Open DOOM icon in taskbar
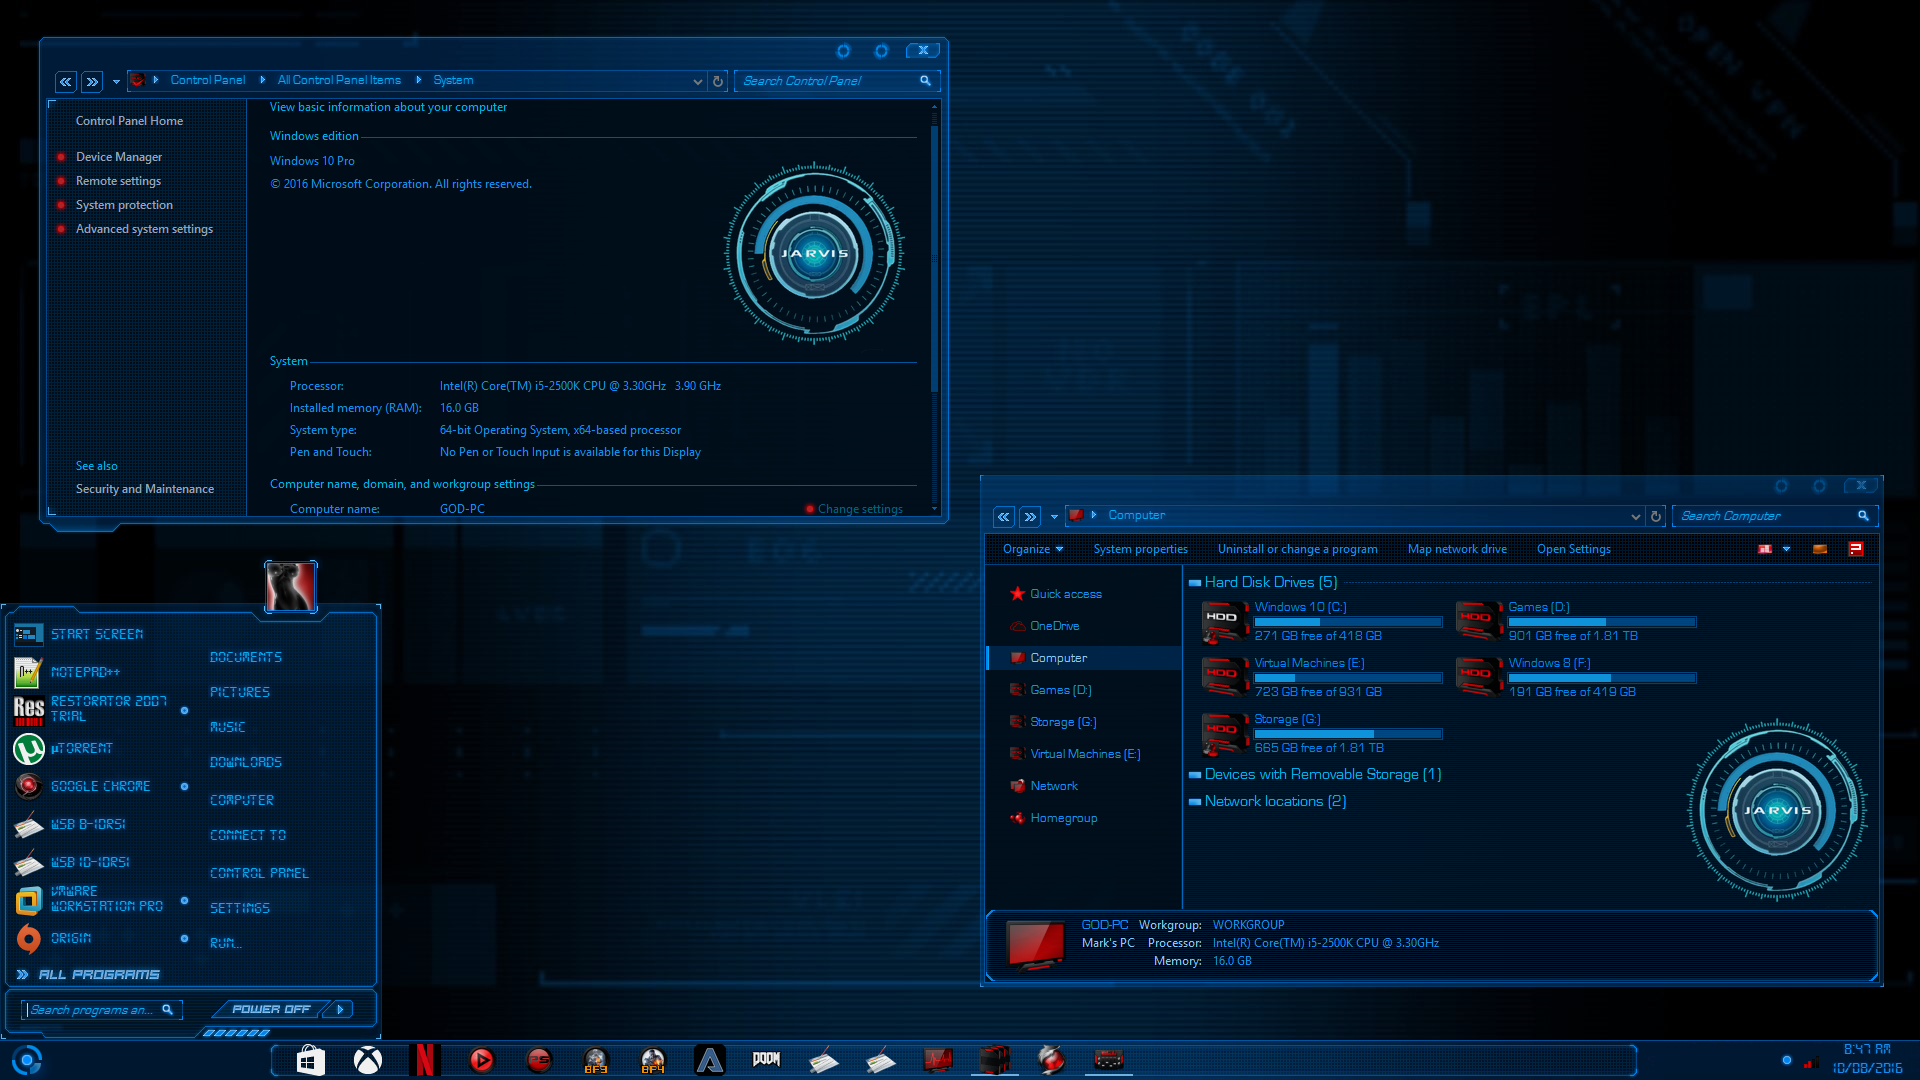The height and width of the screenshot is (1080, 1920). tap(767, 1058)
